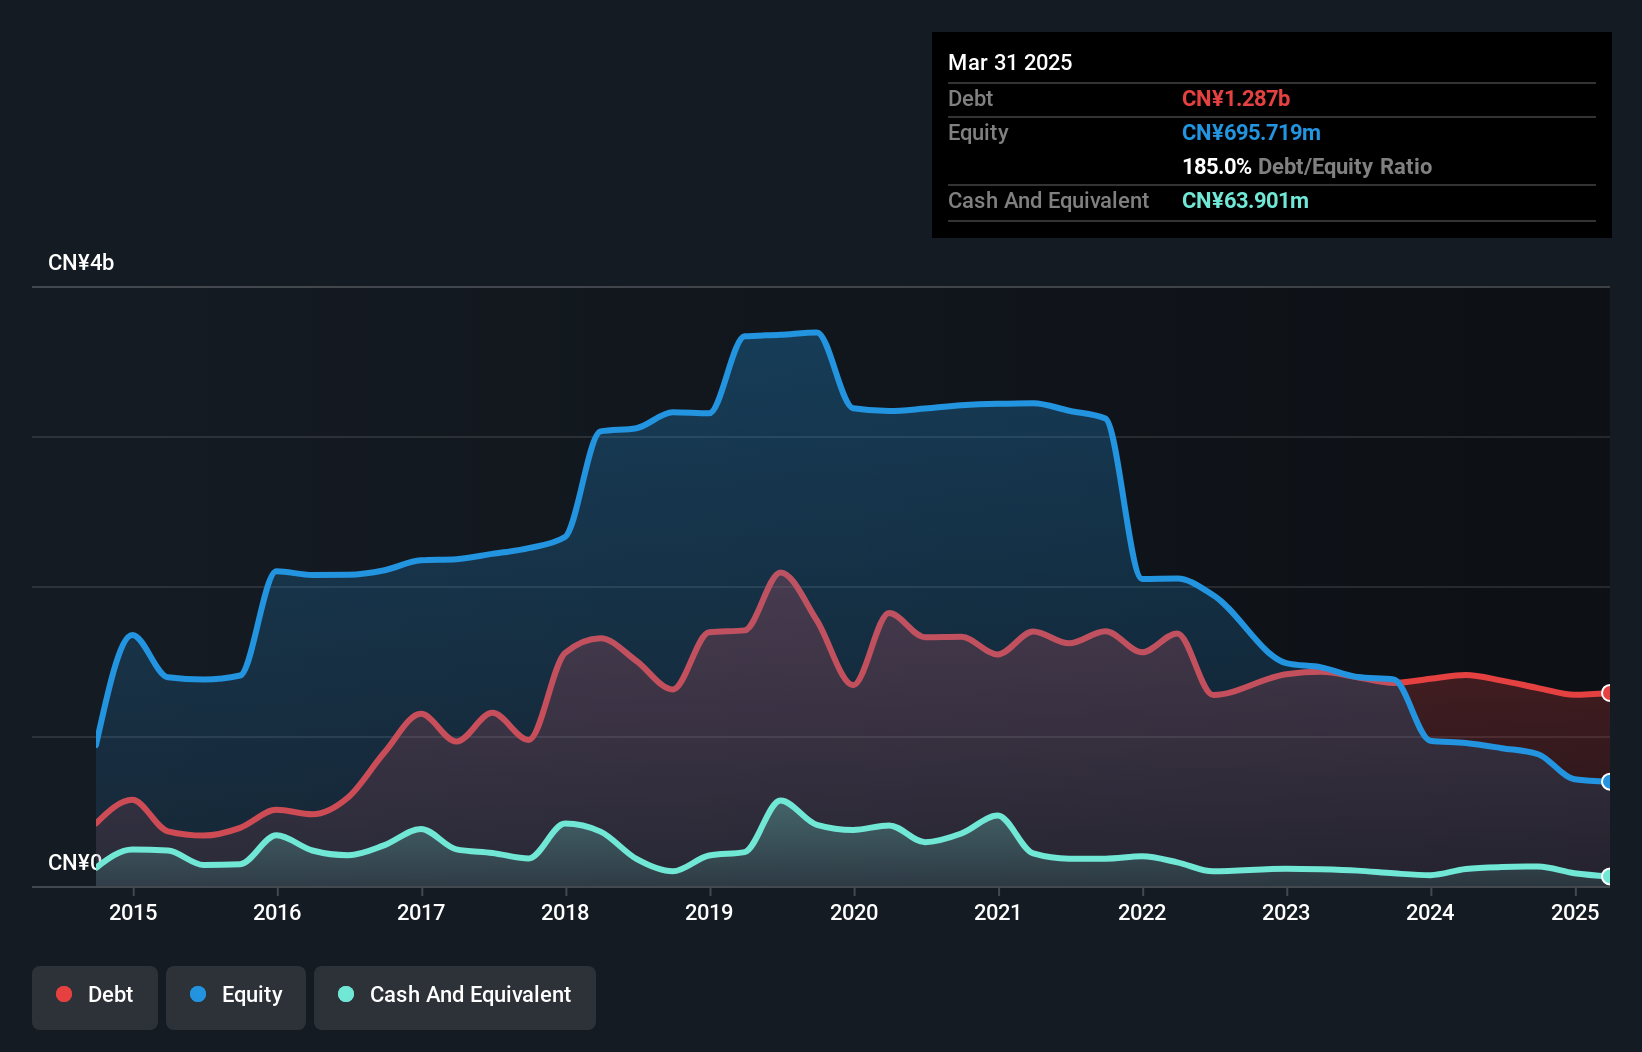Click the 2015 x-axis label
The height and width of the screenshot is (1052, 1642).
(133, 912)
